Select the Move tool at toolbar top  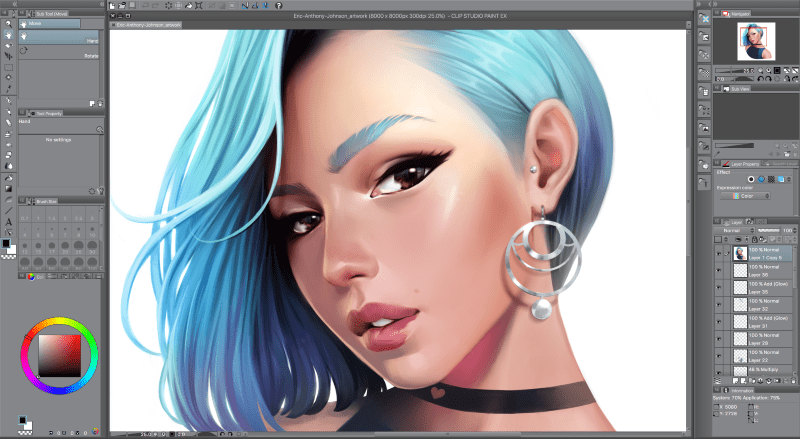pyautogui.click(x=8, y=33)
